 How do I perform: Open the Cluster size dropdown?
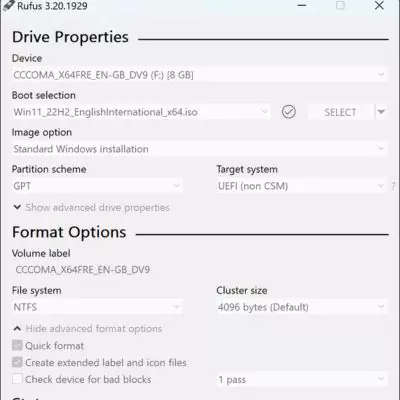pos(302,307)
